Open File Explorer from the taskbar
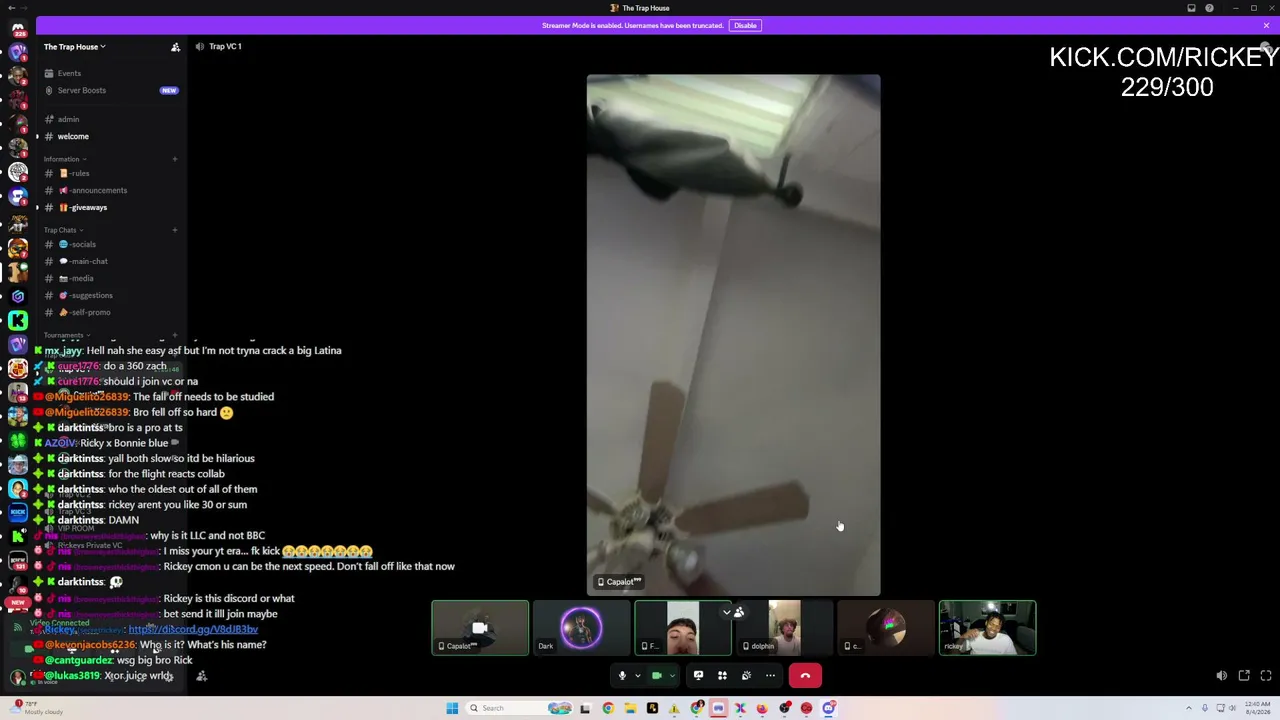 (630, 708)
